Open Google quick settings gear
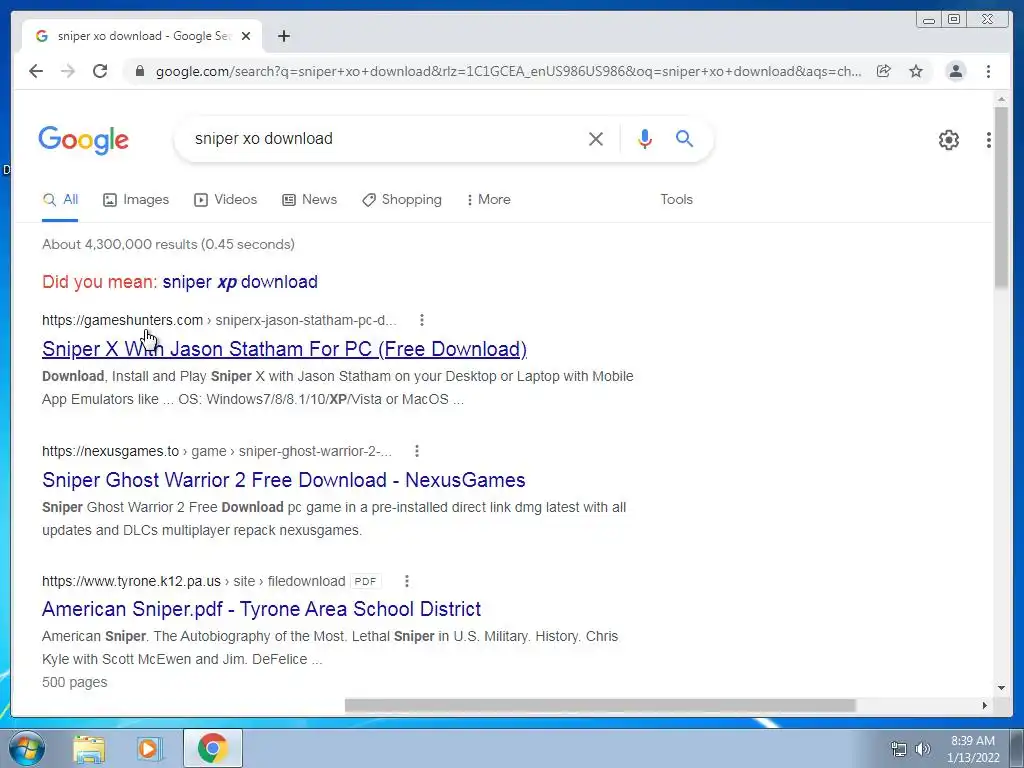 pyautogui.click(x=949, y=140)
